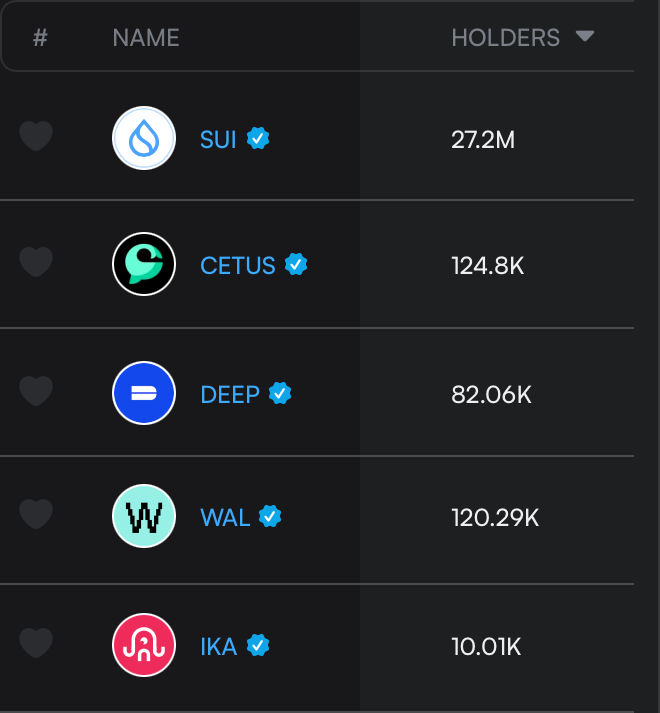
Task: Click the IKA holders count 10.01K
Action: (486, 646)
